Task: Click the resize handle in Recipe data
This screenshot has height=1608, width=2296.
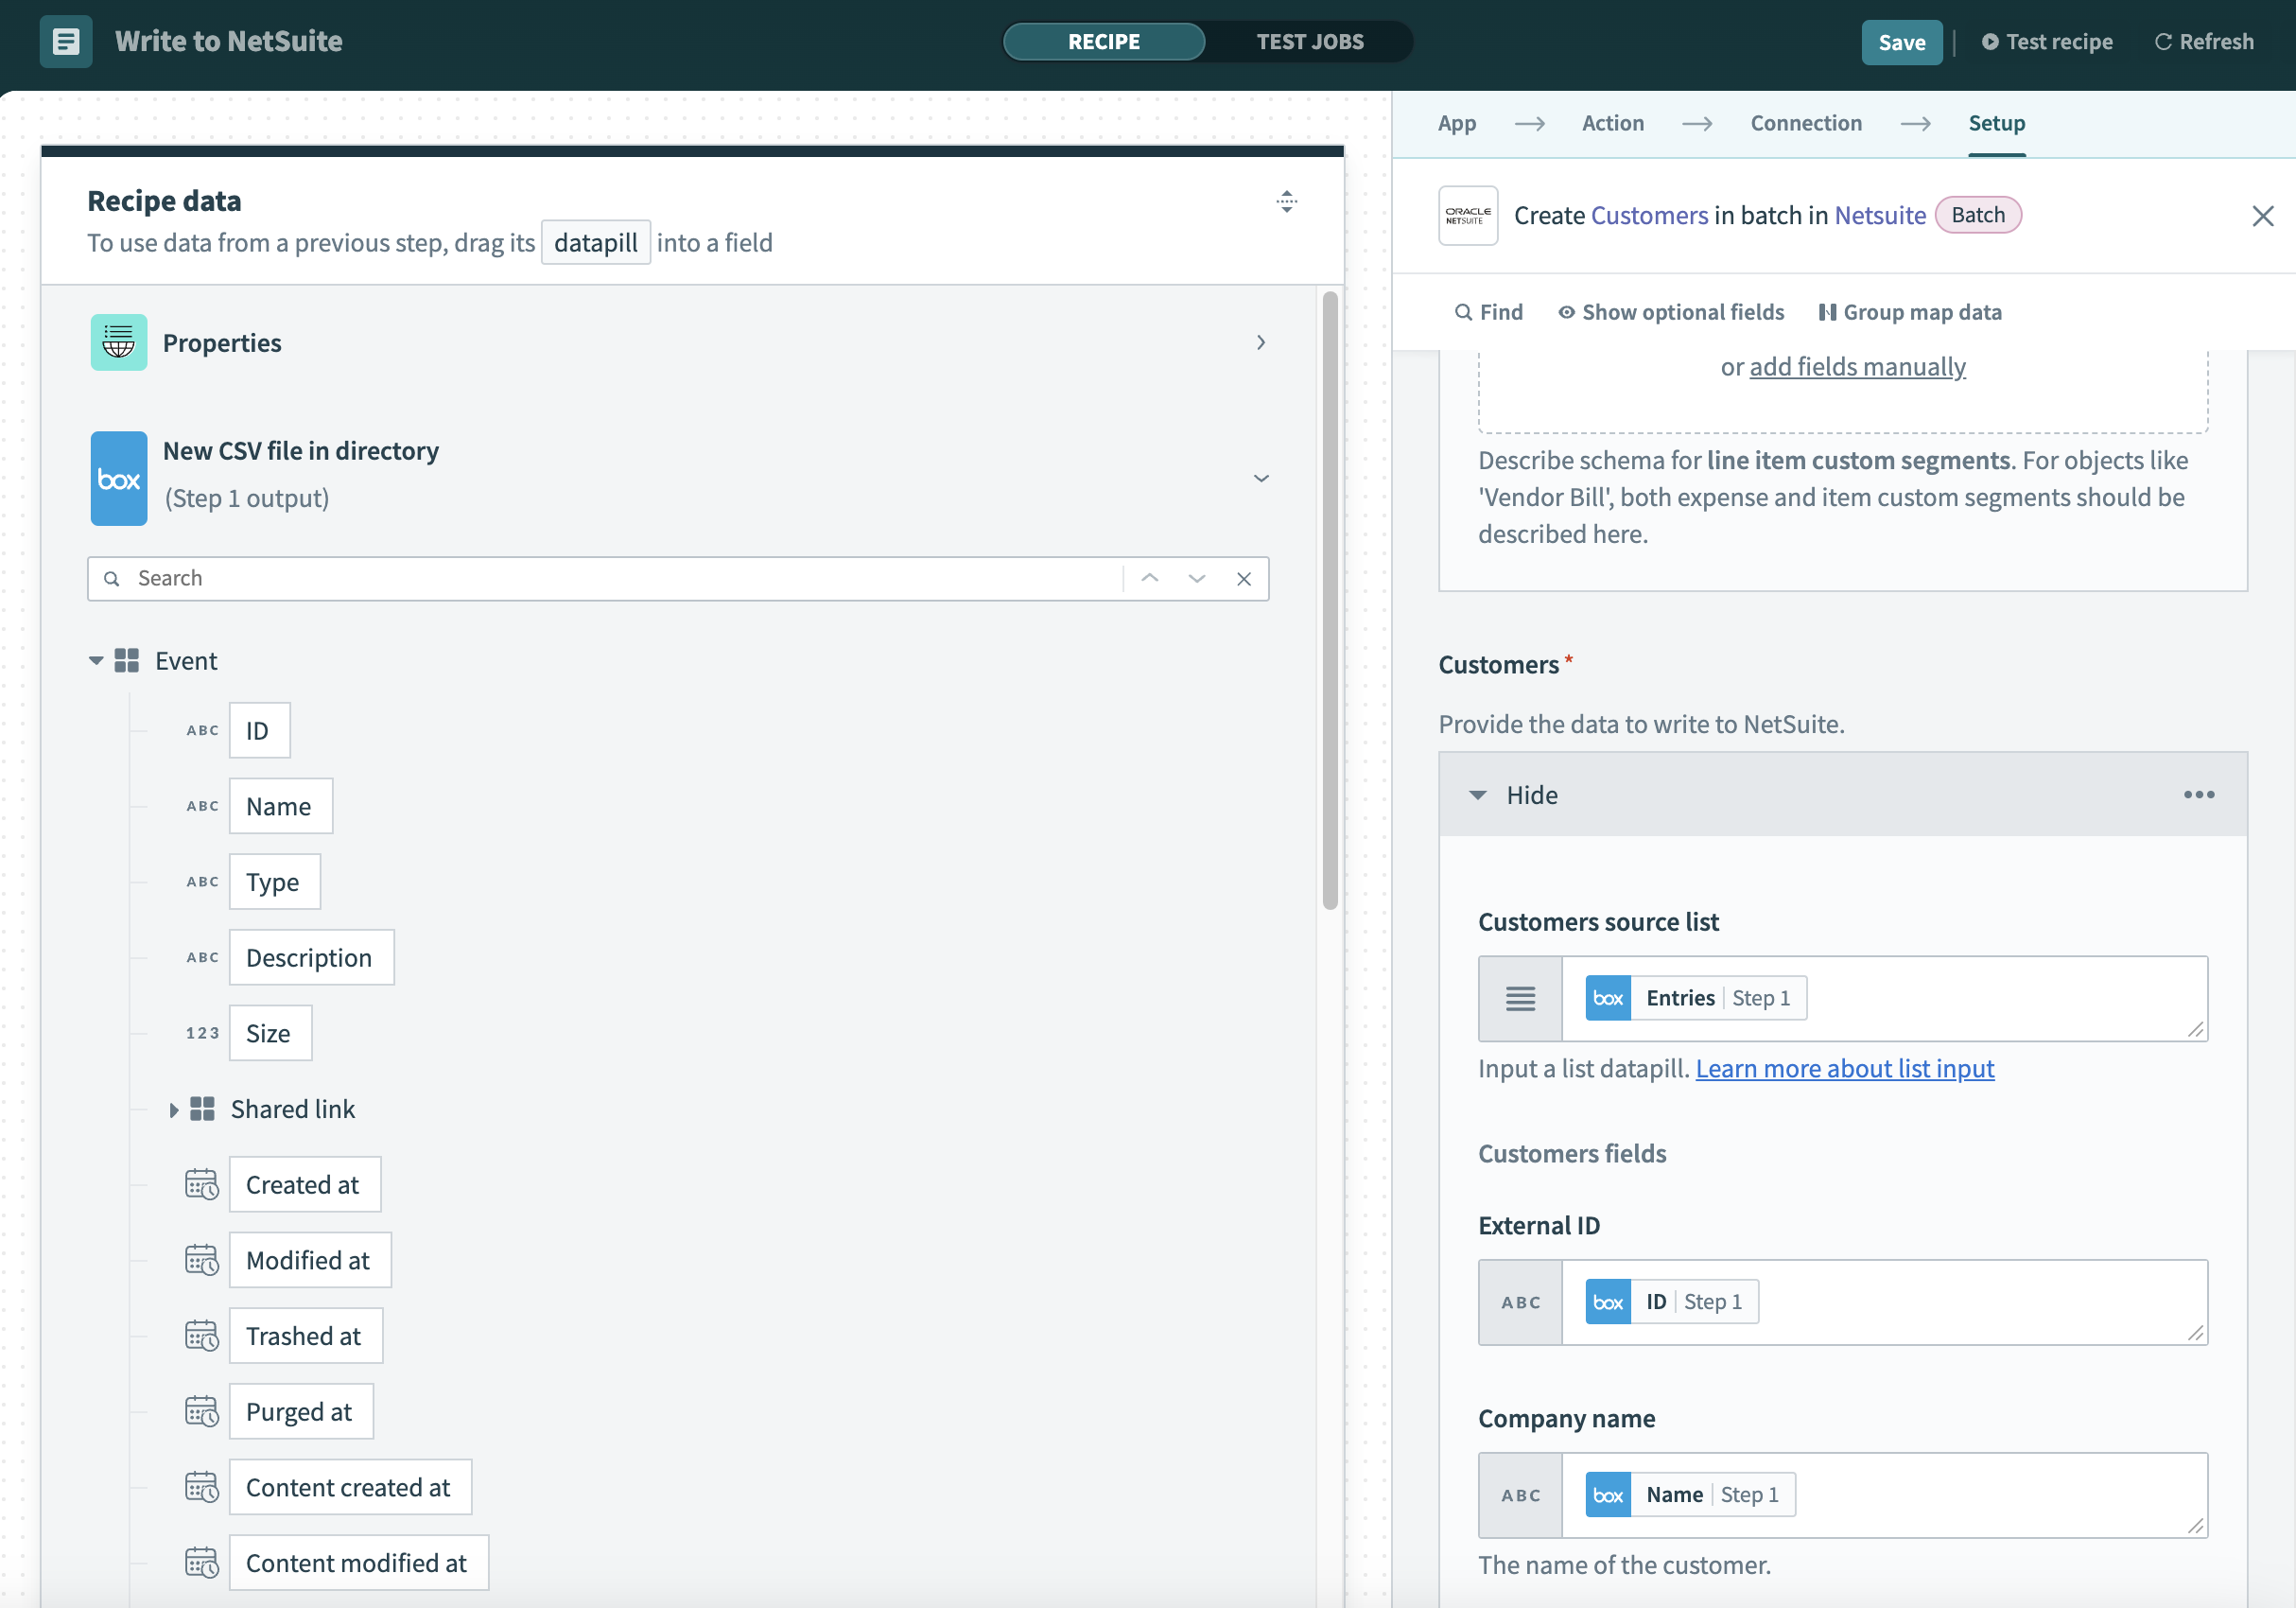Action: click(1286, 201)
